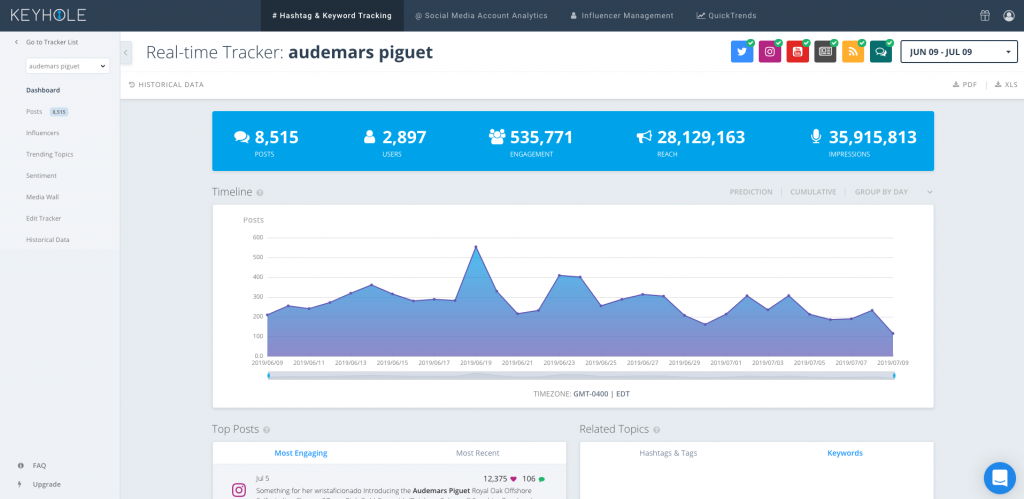This screenshot has height=499, width=1024.
Task: Click the 35,915,813 IMPRESSIONS stat
Action: click(863, 143)
